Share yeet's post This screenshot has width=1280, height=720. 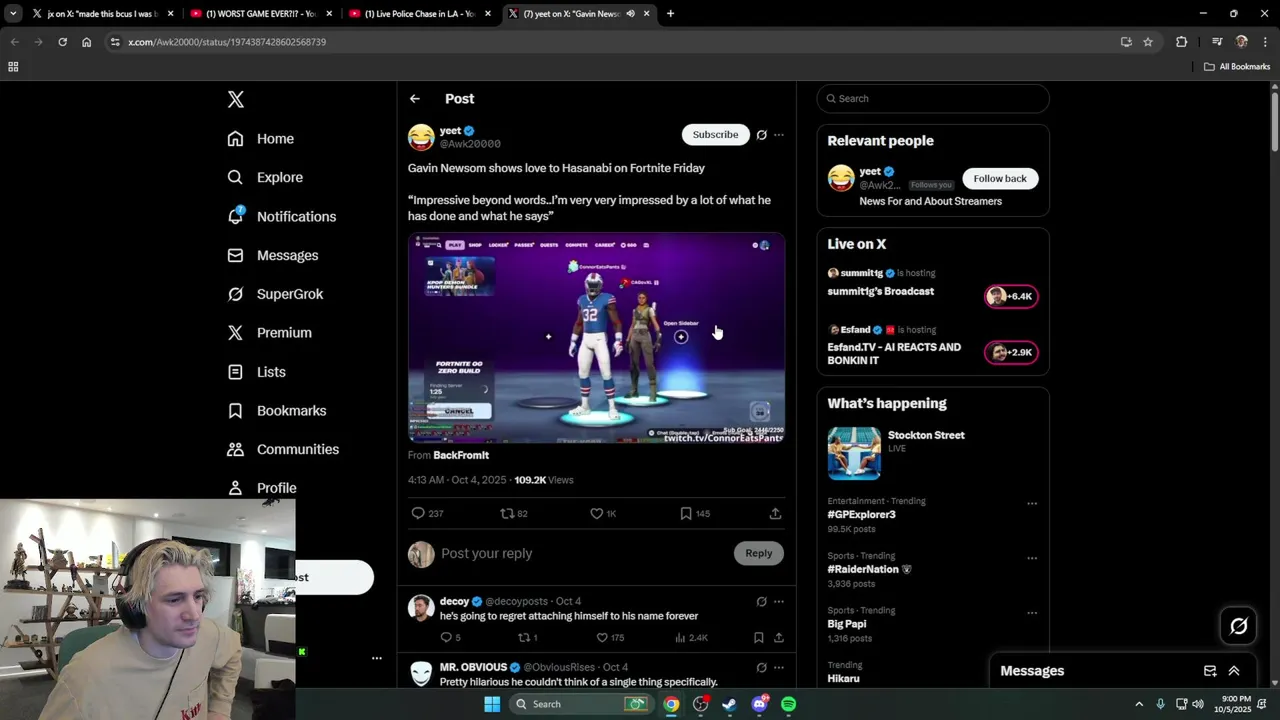coord(775,513)
